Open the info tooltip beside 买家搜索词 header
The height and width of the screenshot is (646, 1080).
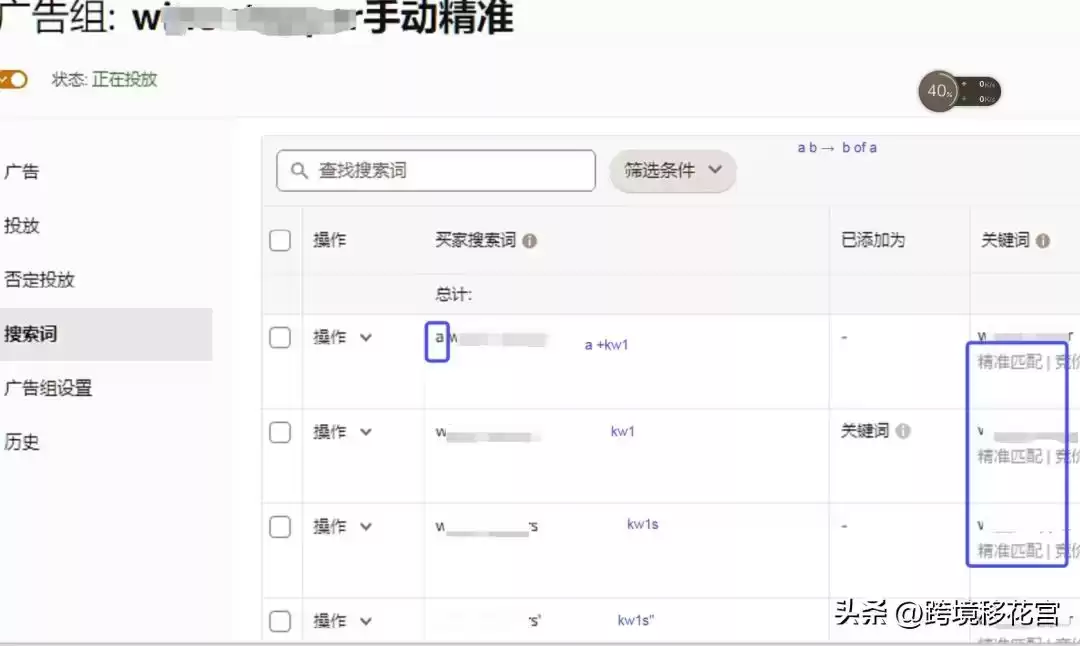tap(532, 240)
